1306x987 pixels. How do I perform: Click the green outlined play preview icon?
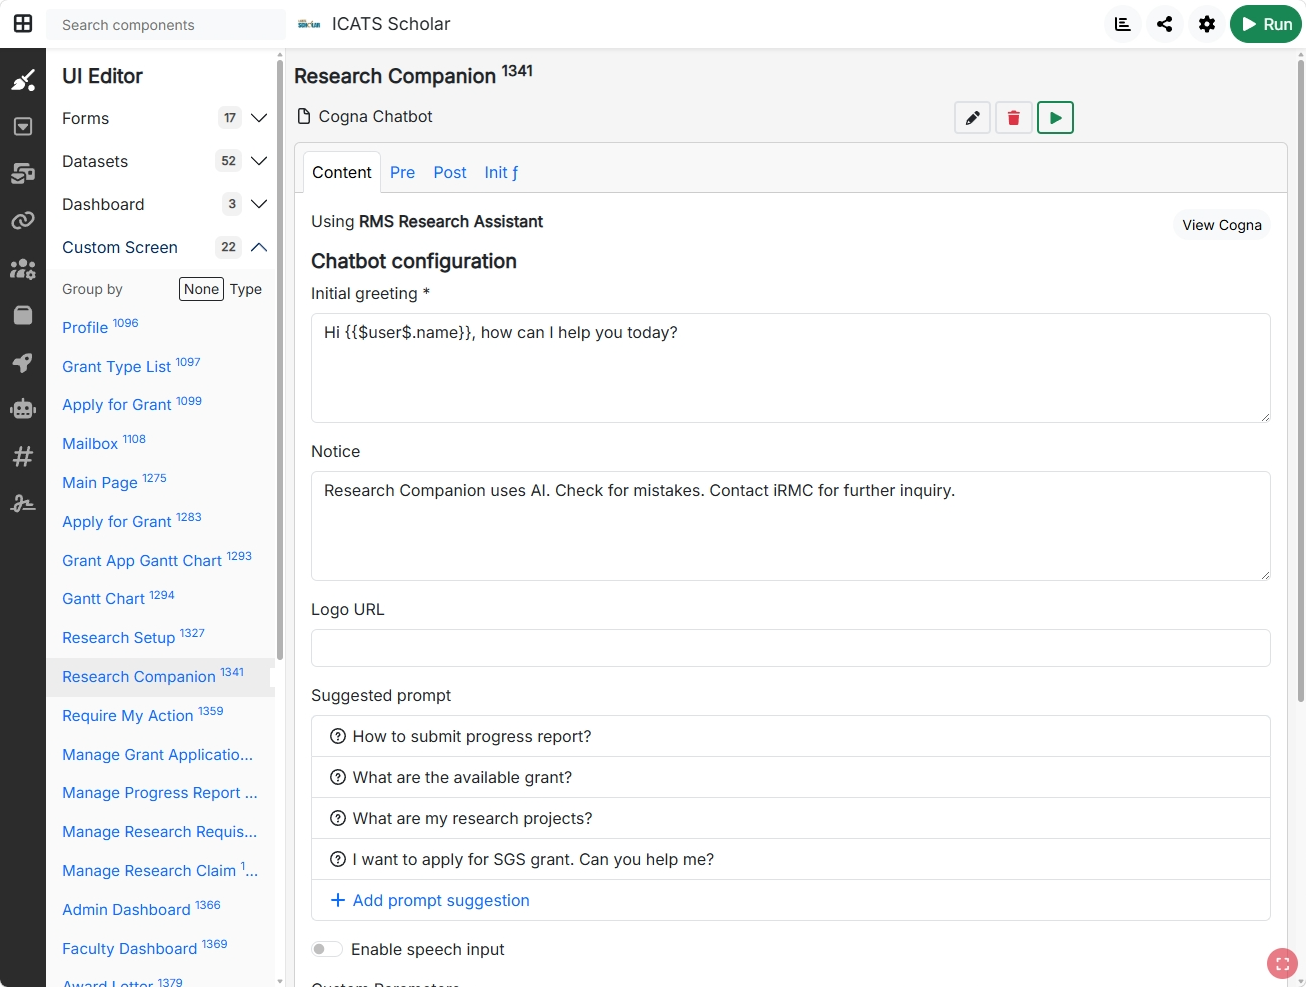pyautogui.click(x=1055, y=118)
